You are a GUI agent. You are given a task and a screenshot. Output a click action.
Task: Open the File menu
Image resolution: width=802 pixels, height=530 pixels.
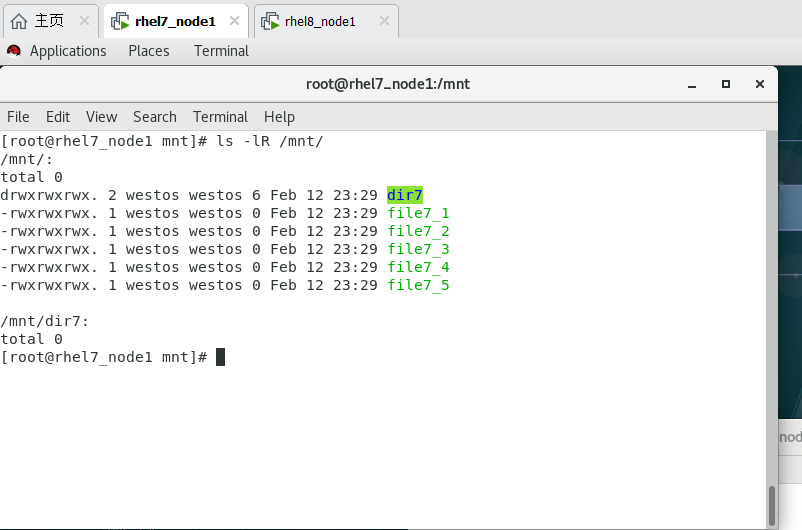point(18,117)
